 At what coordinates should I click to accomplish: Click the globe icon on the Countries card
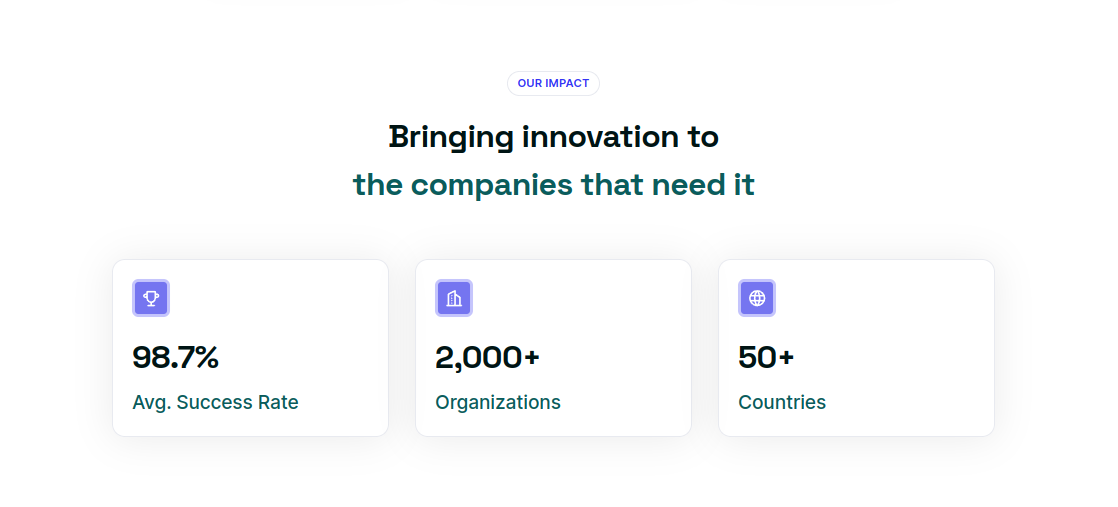[757, 298]
